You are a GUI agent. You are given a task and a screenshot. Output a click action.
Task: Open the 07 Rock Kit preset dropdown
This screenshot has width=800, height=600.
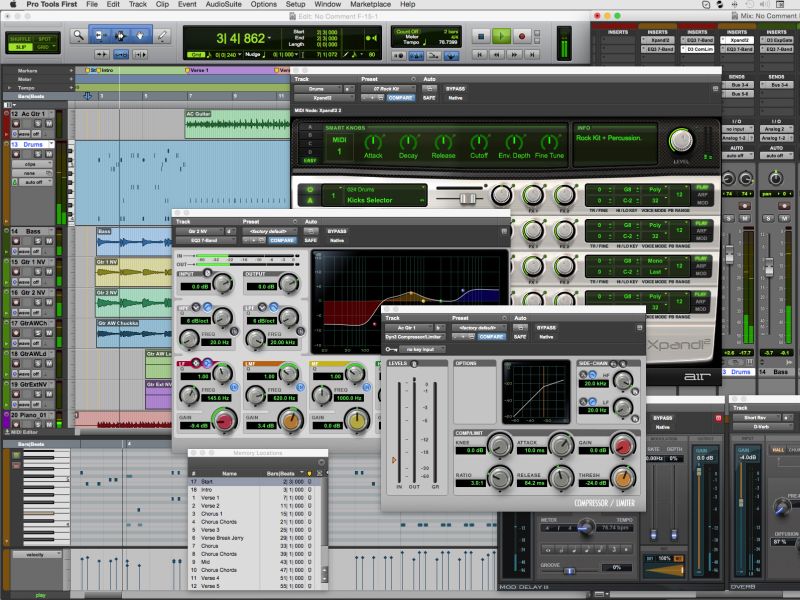coord(388,89)
